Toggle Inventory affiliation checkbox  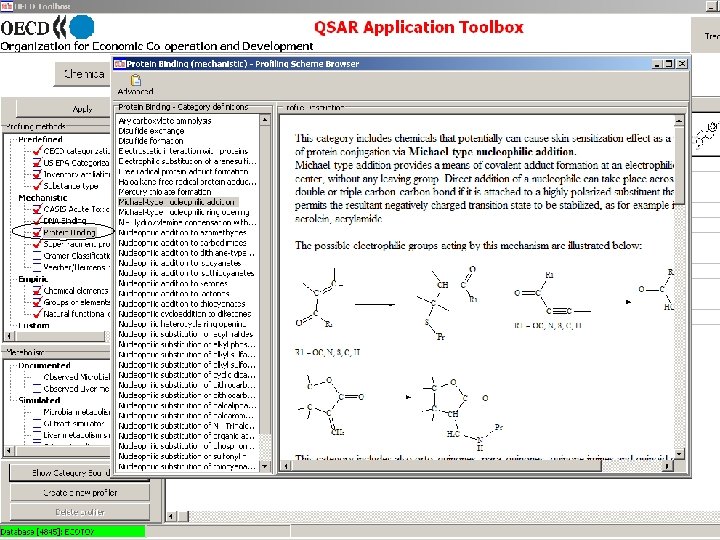(37, 174)
